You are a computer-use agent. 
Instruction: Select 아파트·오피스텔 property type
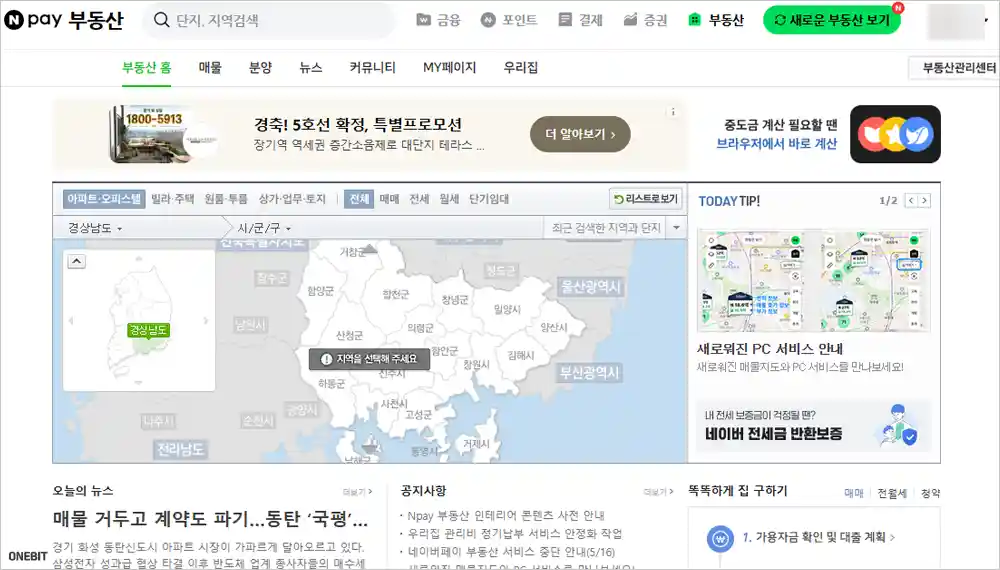[x=104, y=199]
